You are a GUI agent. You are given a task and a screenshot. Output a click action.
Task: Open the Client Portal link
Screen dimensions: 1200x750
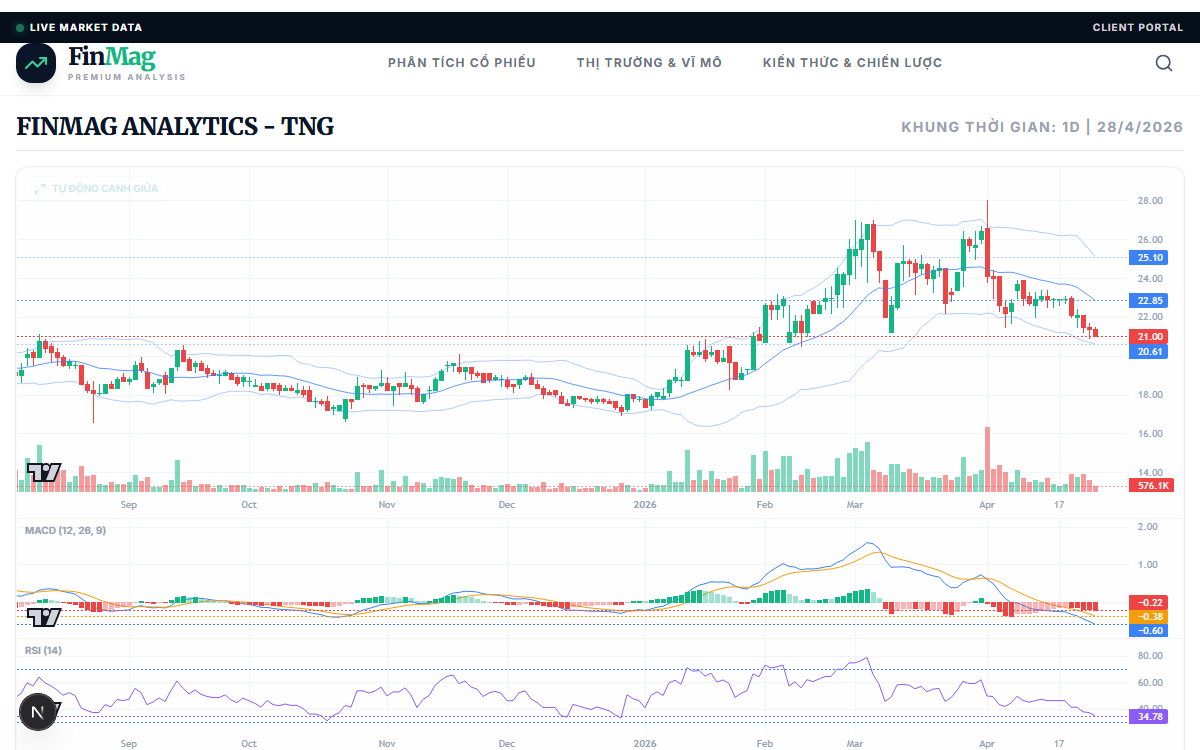pyautogui.click(x=1138, y=28)
